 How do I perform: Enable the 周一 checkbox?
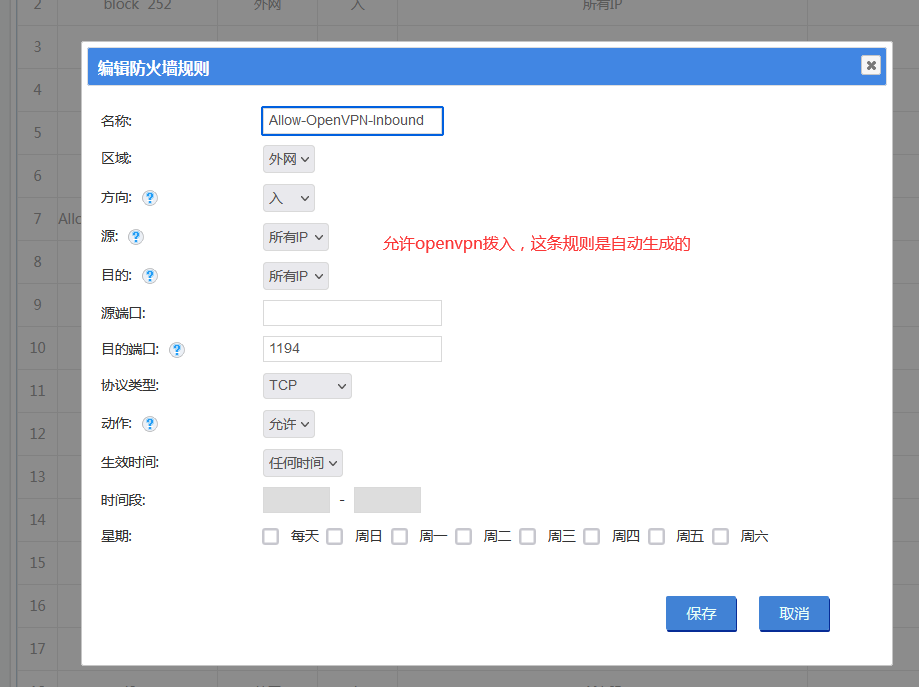pos(400,537)
